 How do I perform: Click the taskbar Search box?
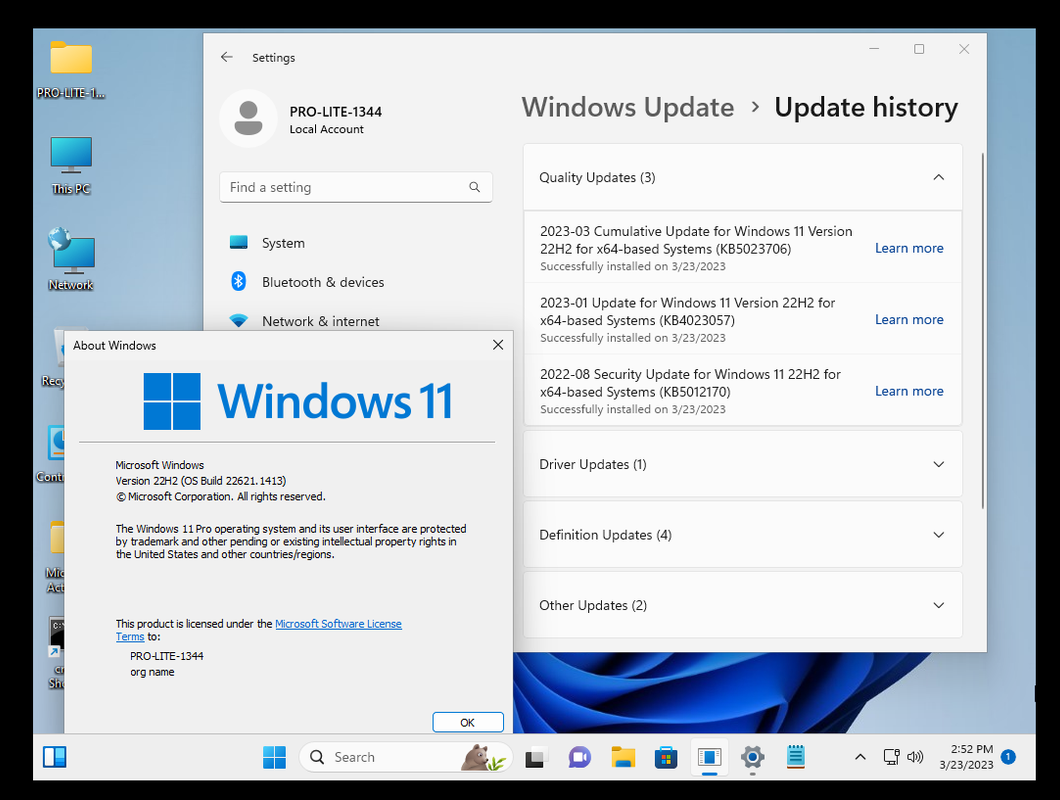coord(406,757)
